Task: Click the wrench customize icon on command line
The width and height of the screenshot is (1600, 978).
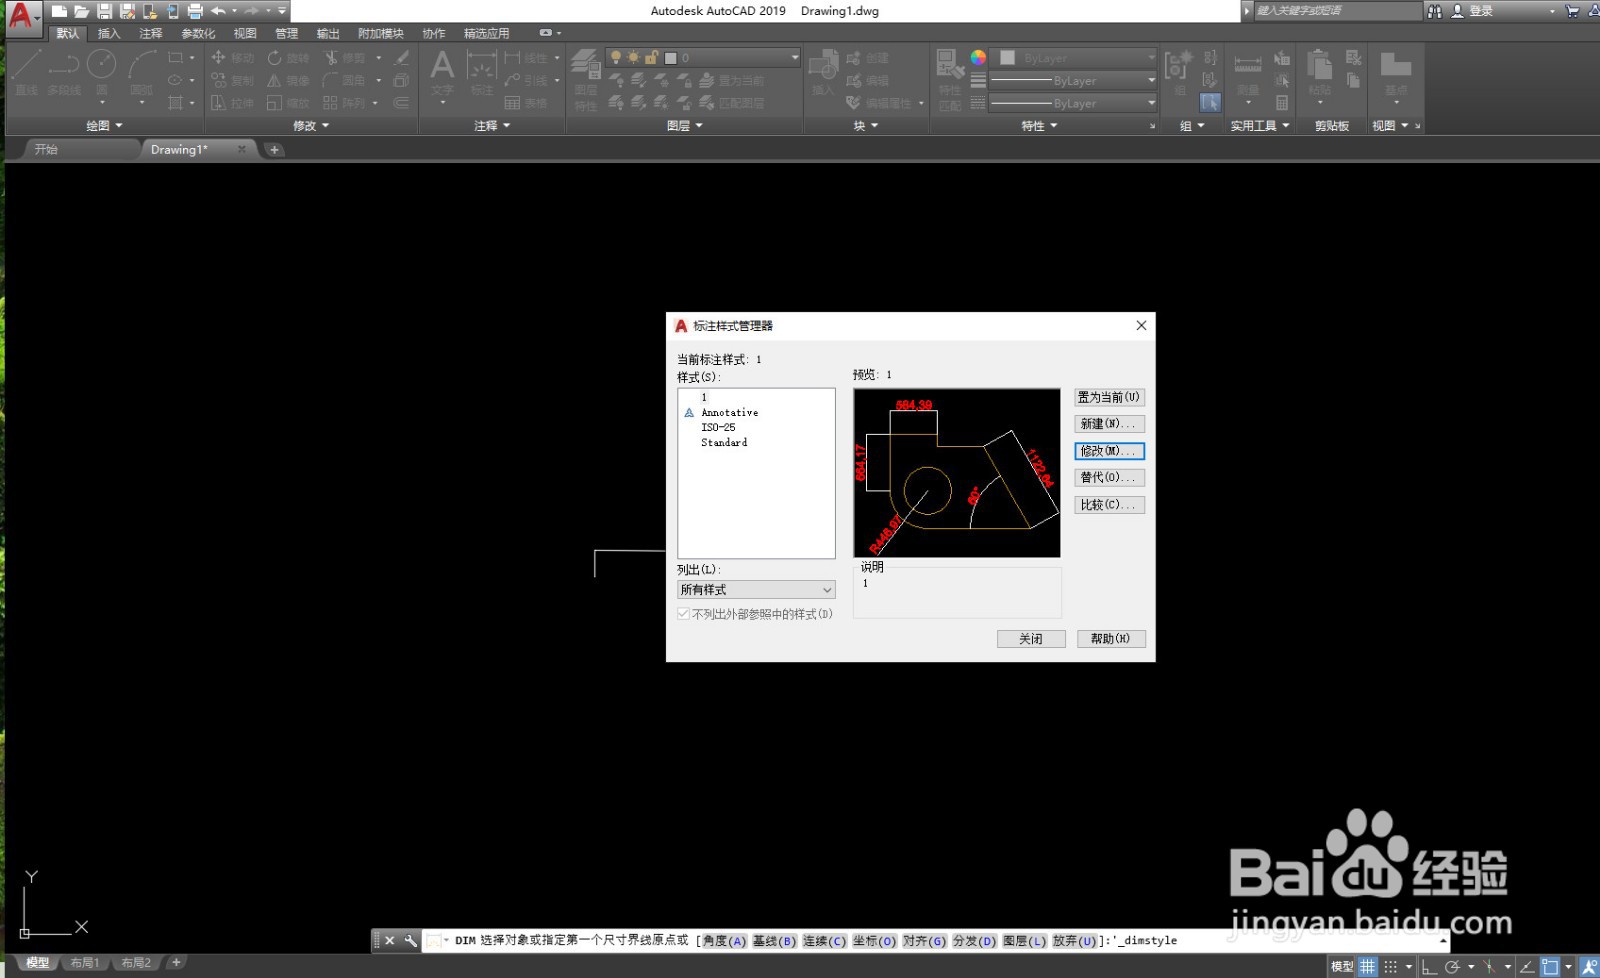Action: (411, 941)
